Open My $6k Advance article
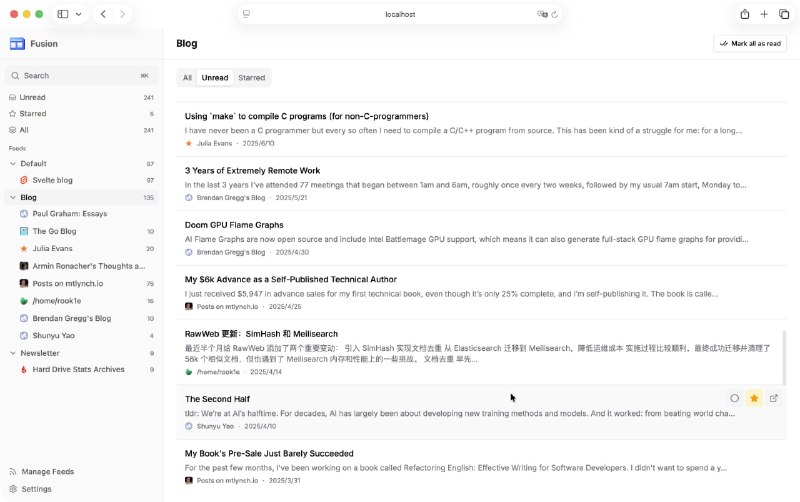The image size is (800, 502). [481, 293]
